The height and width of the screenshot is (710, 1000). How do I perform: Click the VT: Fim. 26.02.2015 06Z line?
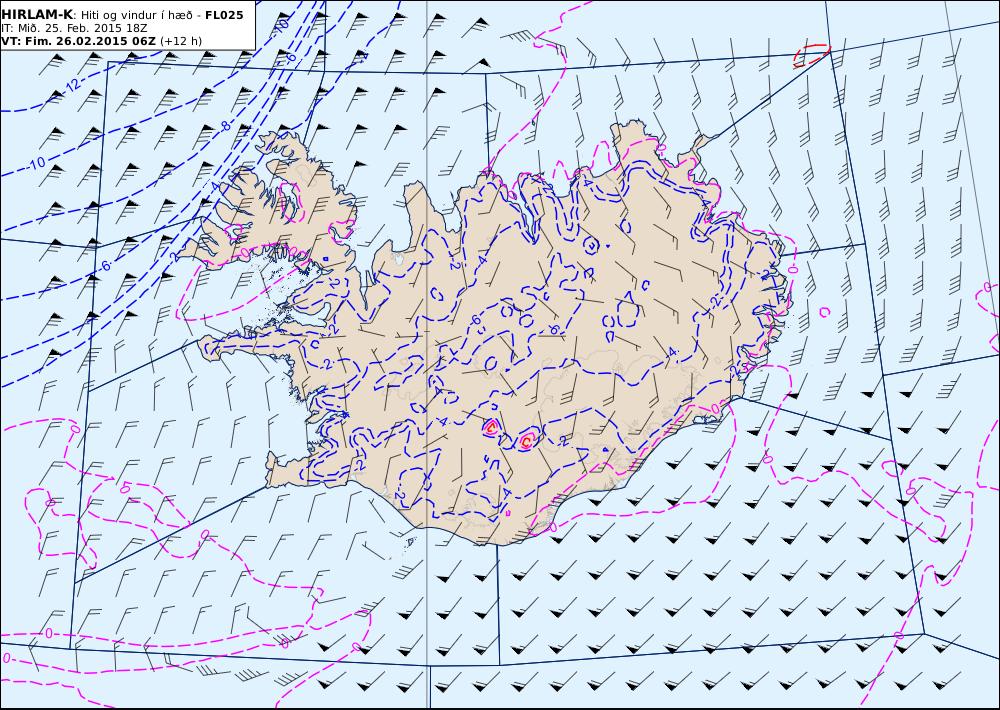[78, 41]
